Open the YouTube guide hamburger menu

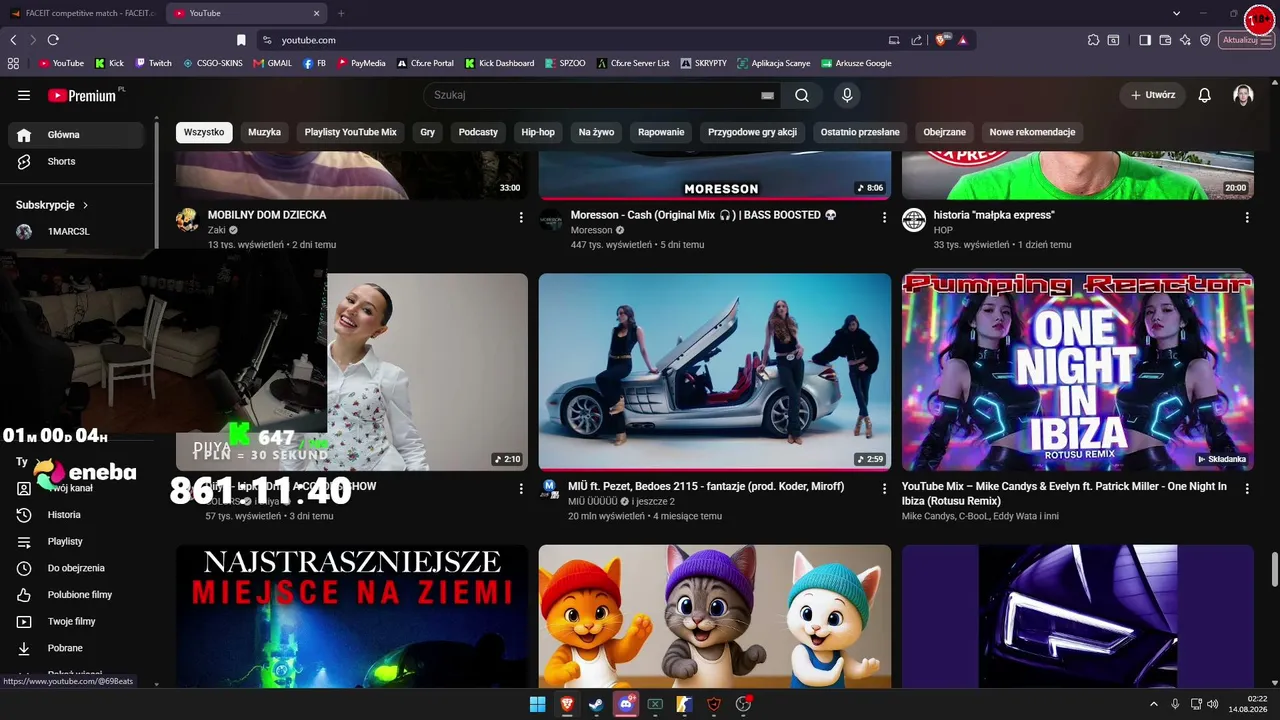(x=24, y=95)
